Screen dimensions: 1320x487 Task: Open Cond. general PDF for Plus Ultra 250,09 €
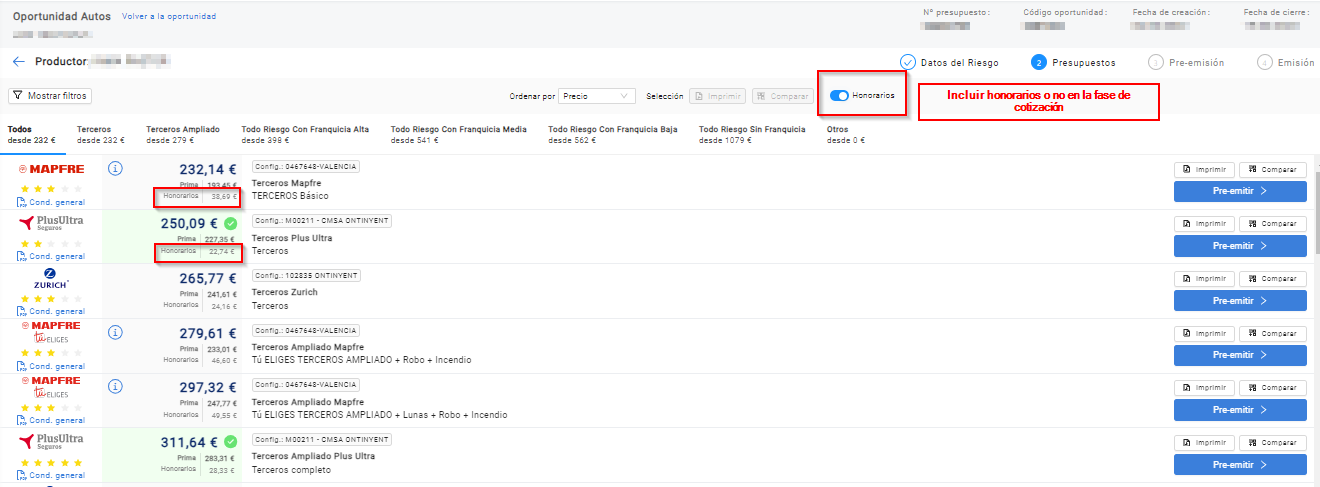point(51,257)
